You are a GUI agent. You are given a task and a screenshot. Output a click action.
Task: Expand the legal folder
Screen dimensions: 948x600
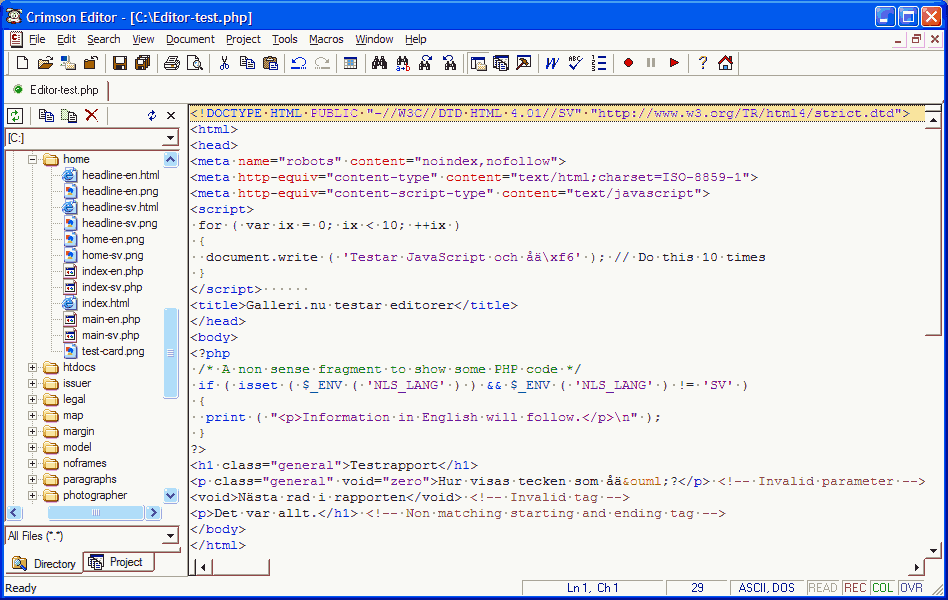point(33,400)
